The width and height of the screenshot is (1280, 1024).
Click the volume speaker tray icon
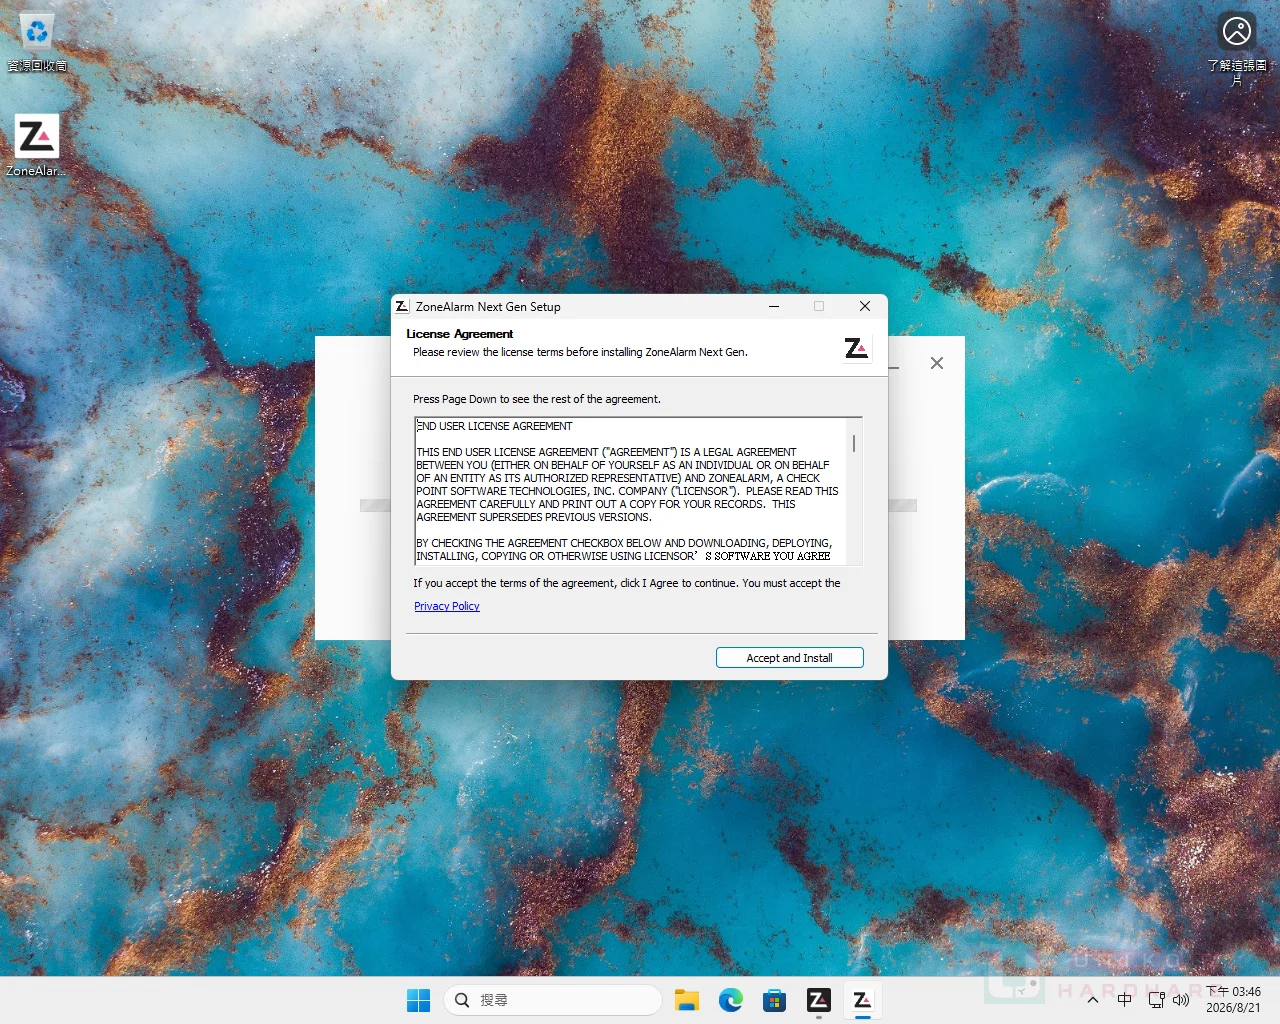pos(1181,1000)
